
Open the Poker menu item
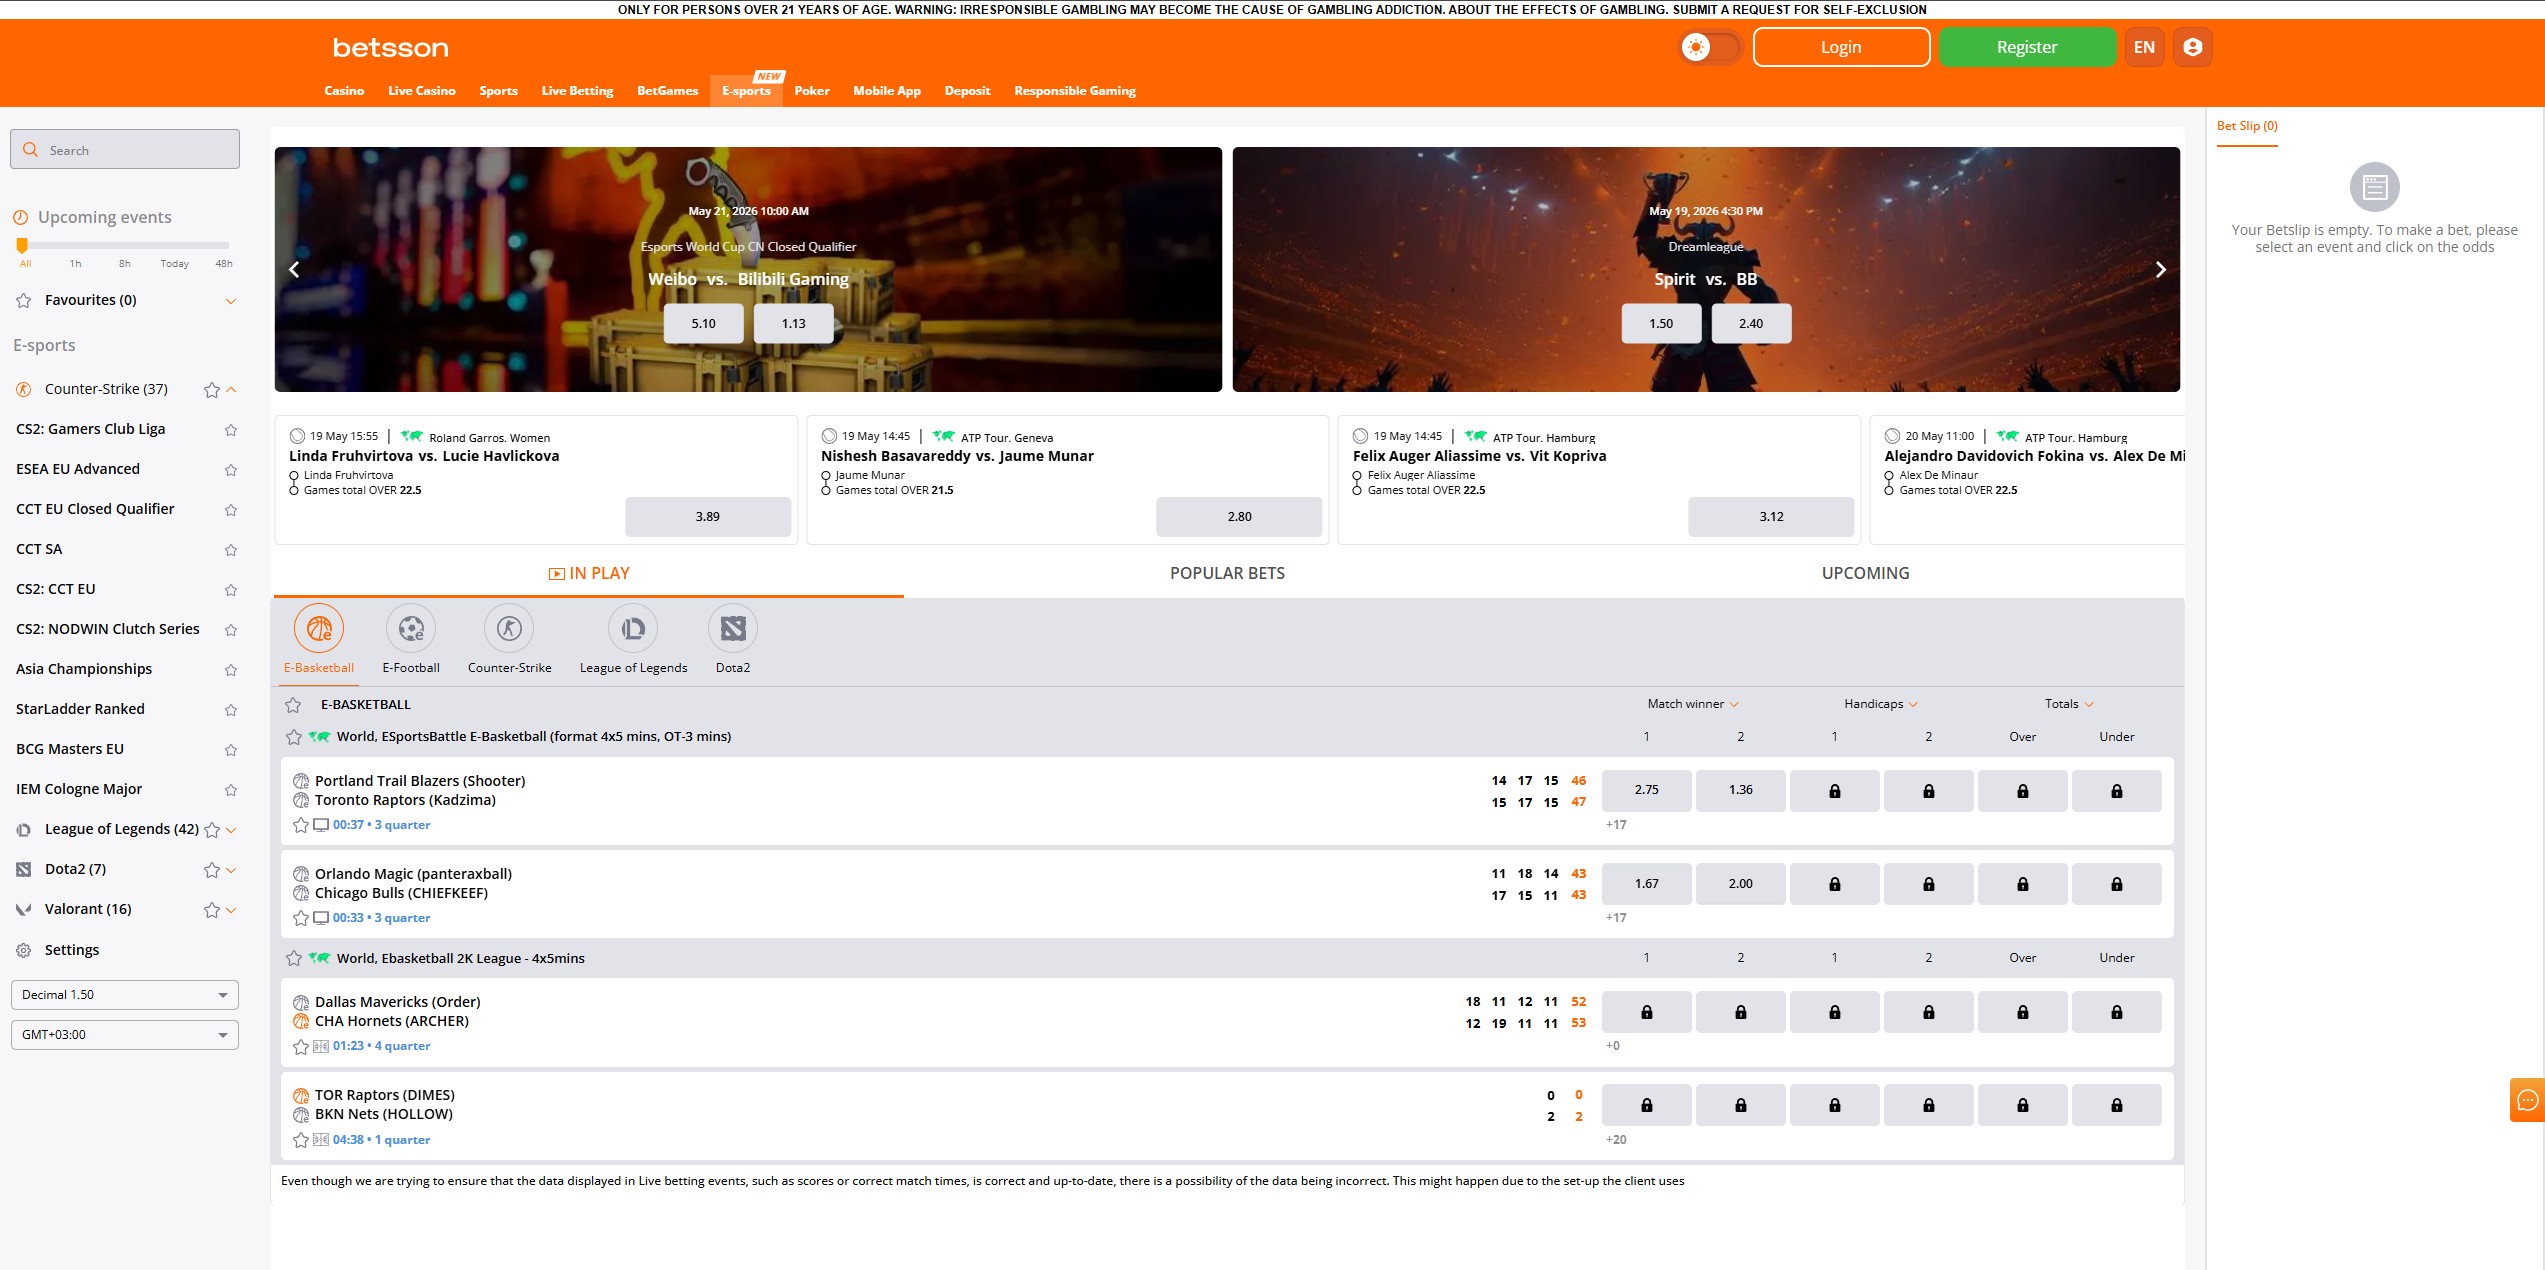coord(812,91)
